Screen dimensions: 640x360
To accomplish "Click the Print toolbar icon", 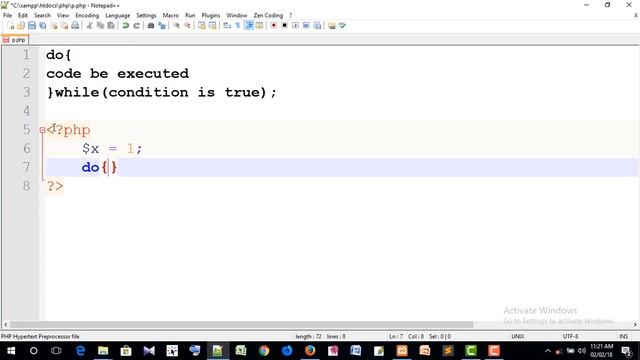I will [75, 26].
